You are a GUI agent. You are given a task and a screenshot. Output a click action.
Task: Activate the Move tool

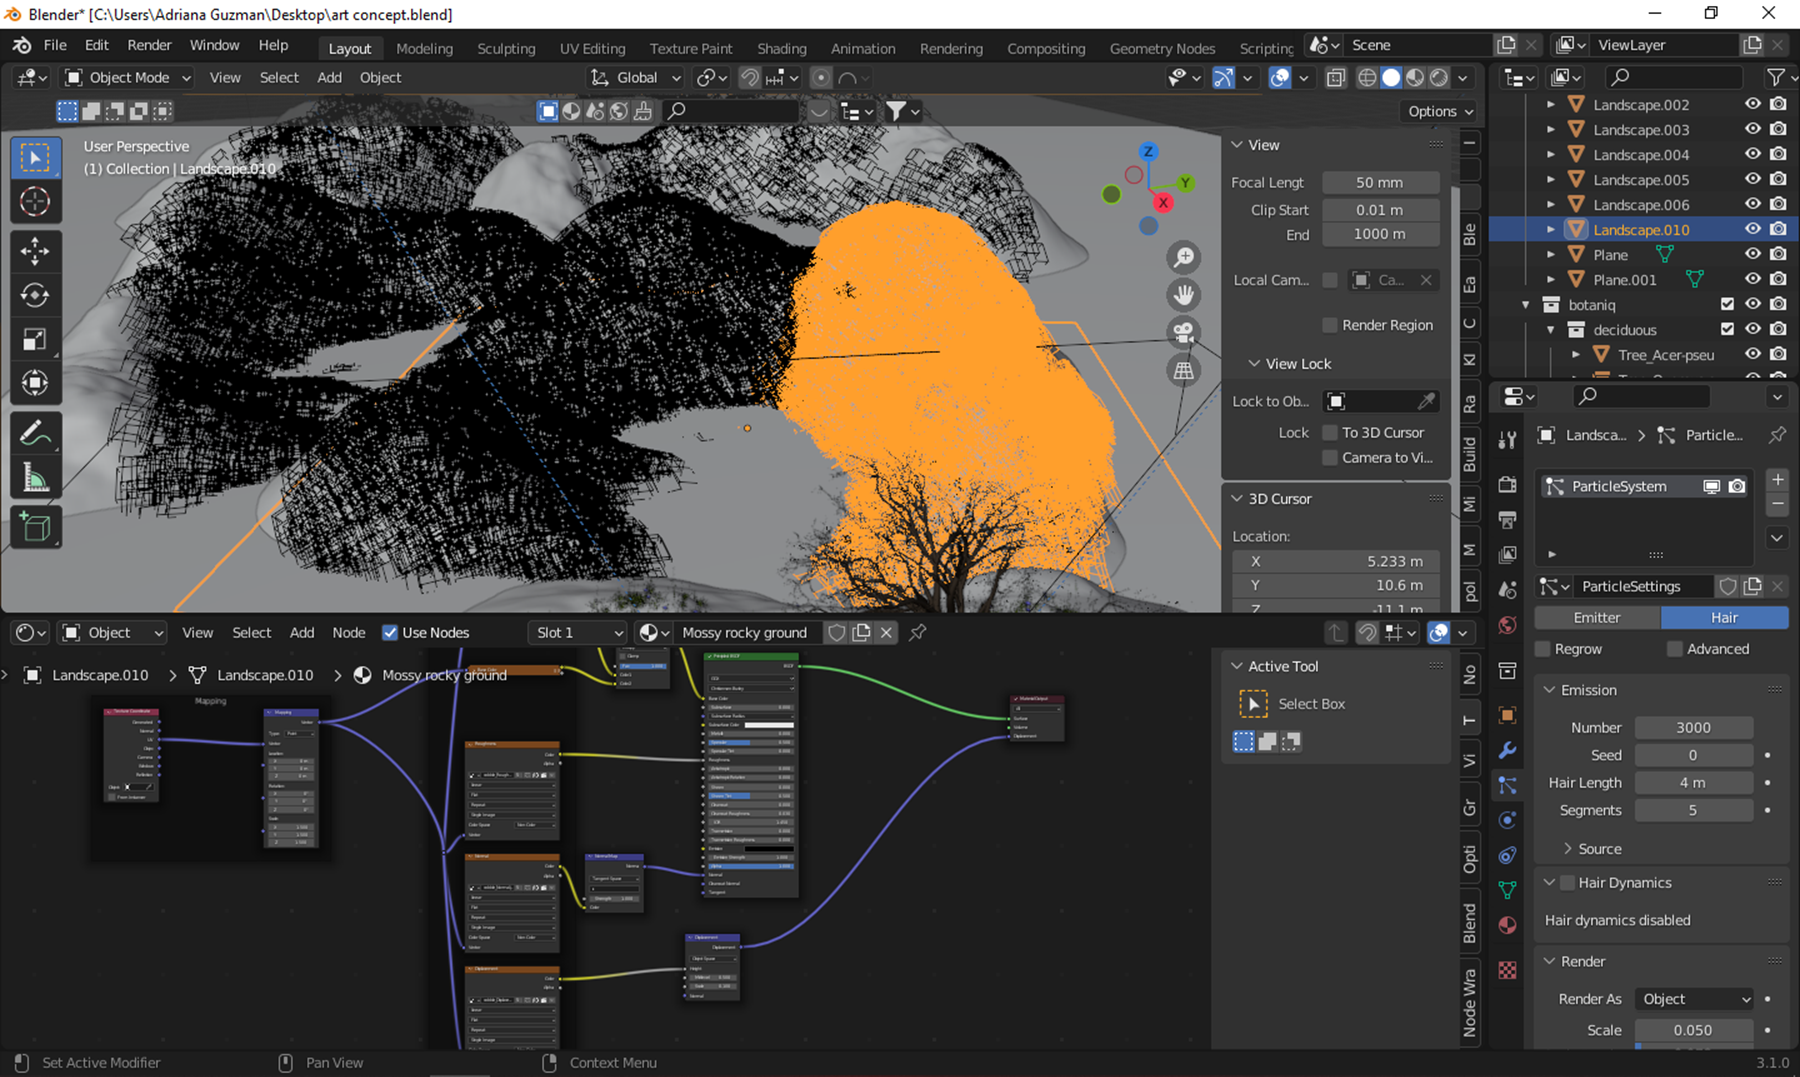[x=35, y=251]
